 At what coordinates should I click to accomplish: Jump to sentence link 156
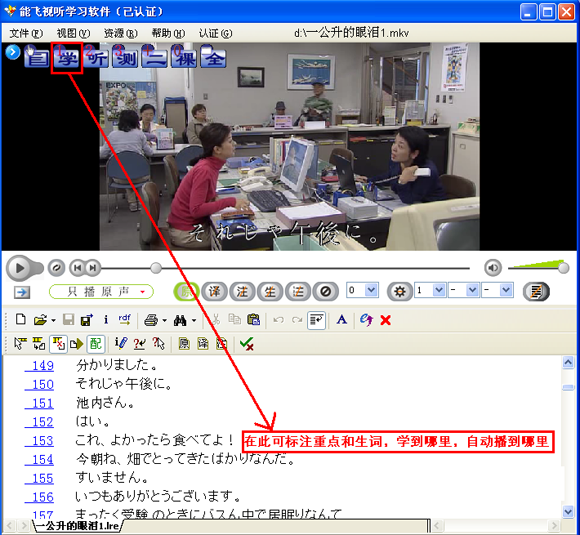pyautogui.click(x=39, y=497)
